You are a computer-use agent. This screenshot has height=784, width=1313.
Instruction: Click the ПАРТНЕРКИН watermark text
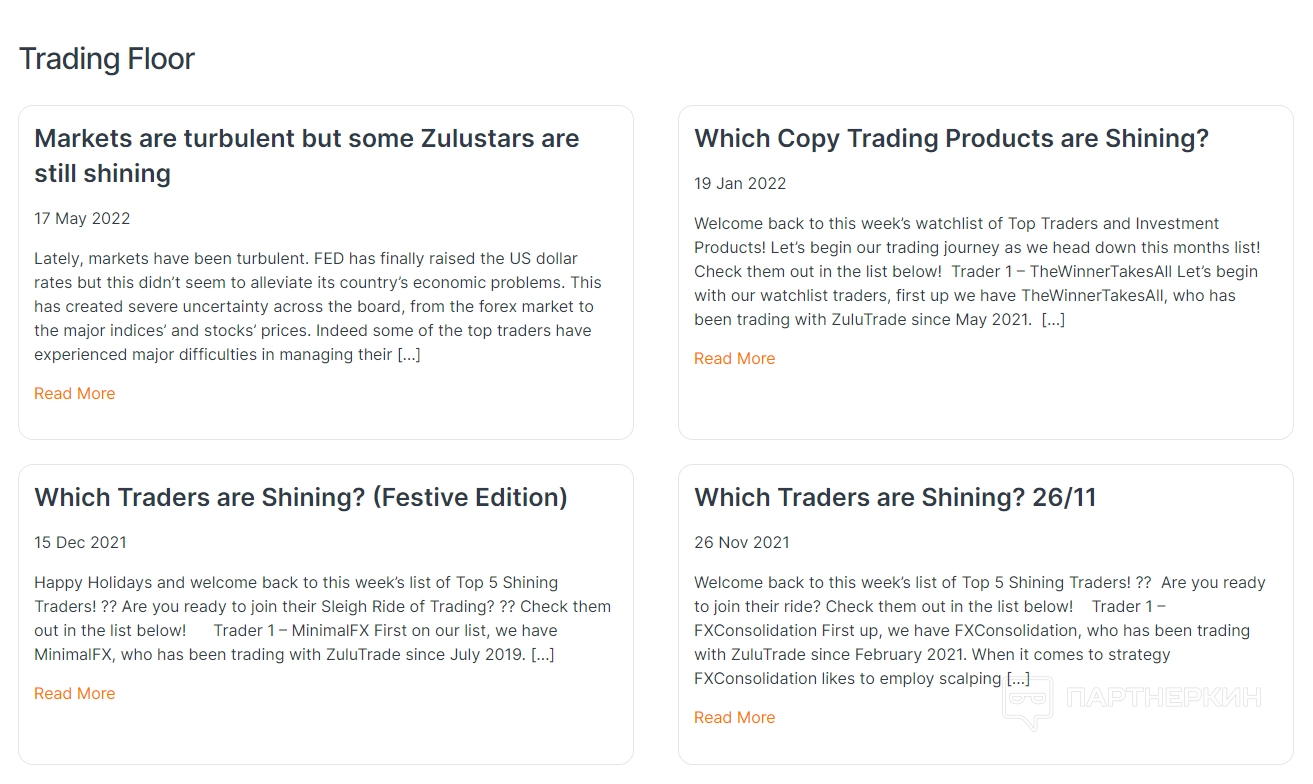click(1163, 698)
